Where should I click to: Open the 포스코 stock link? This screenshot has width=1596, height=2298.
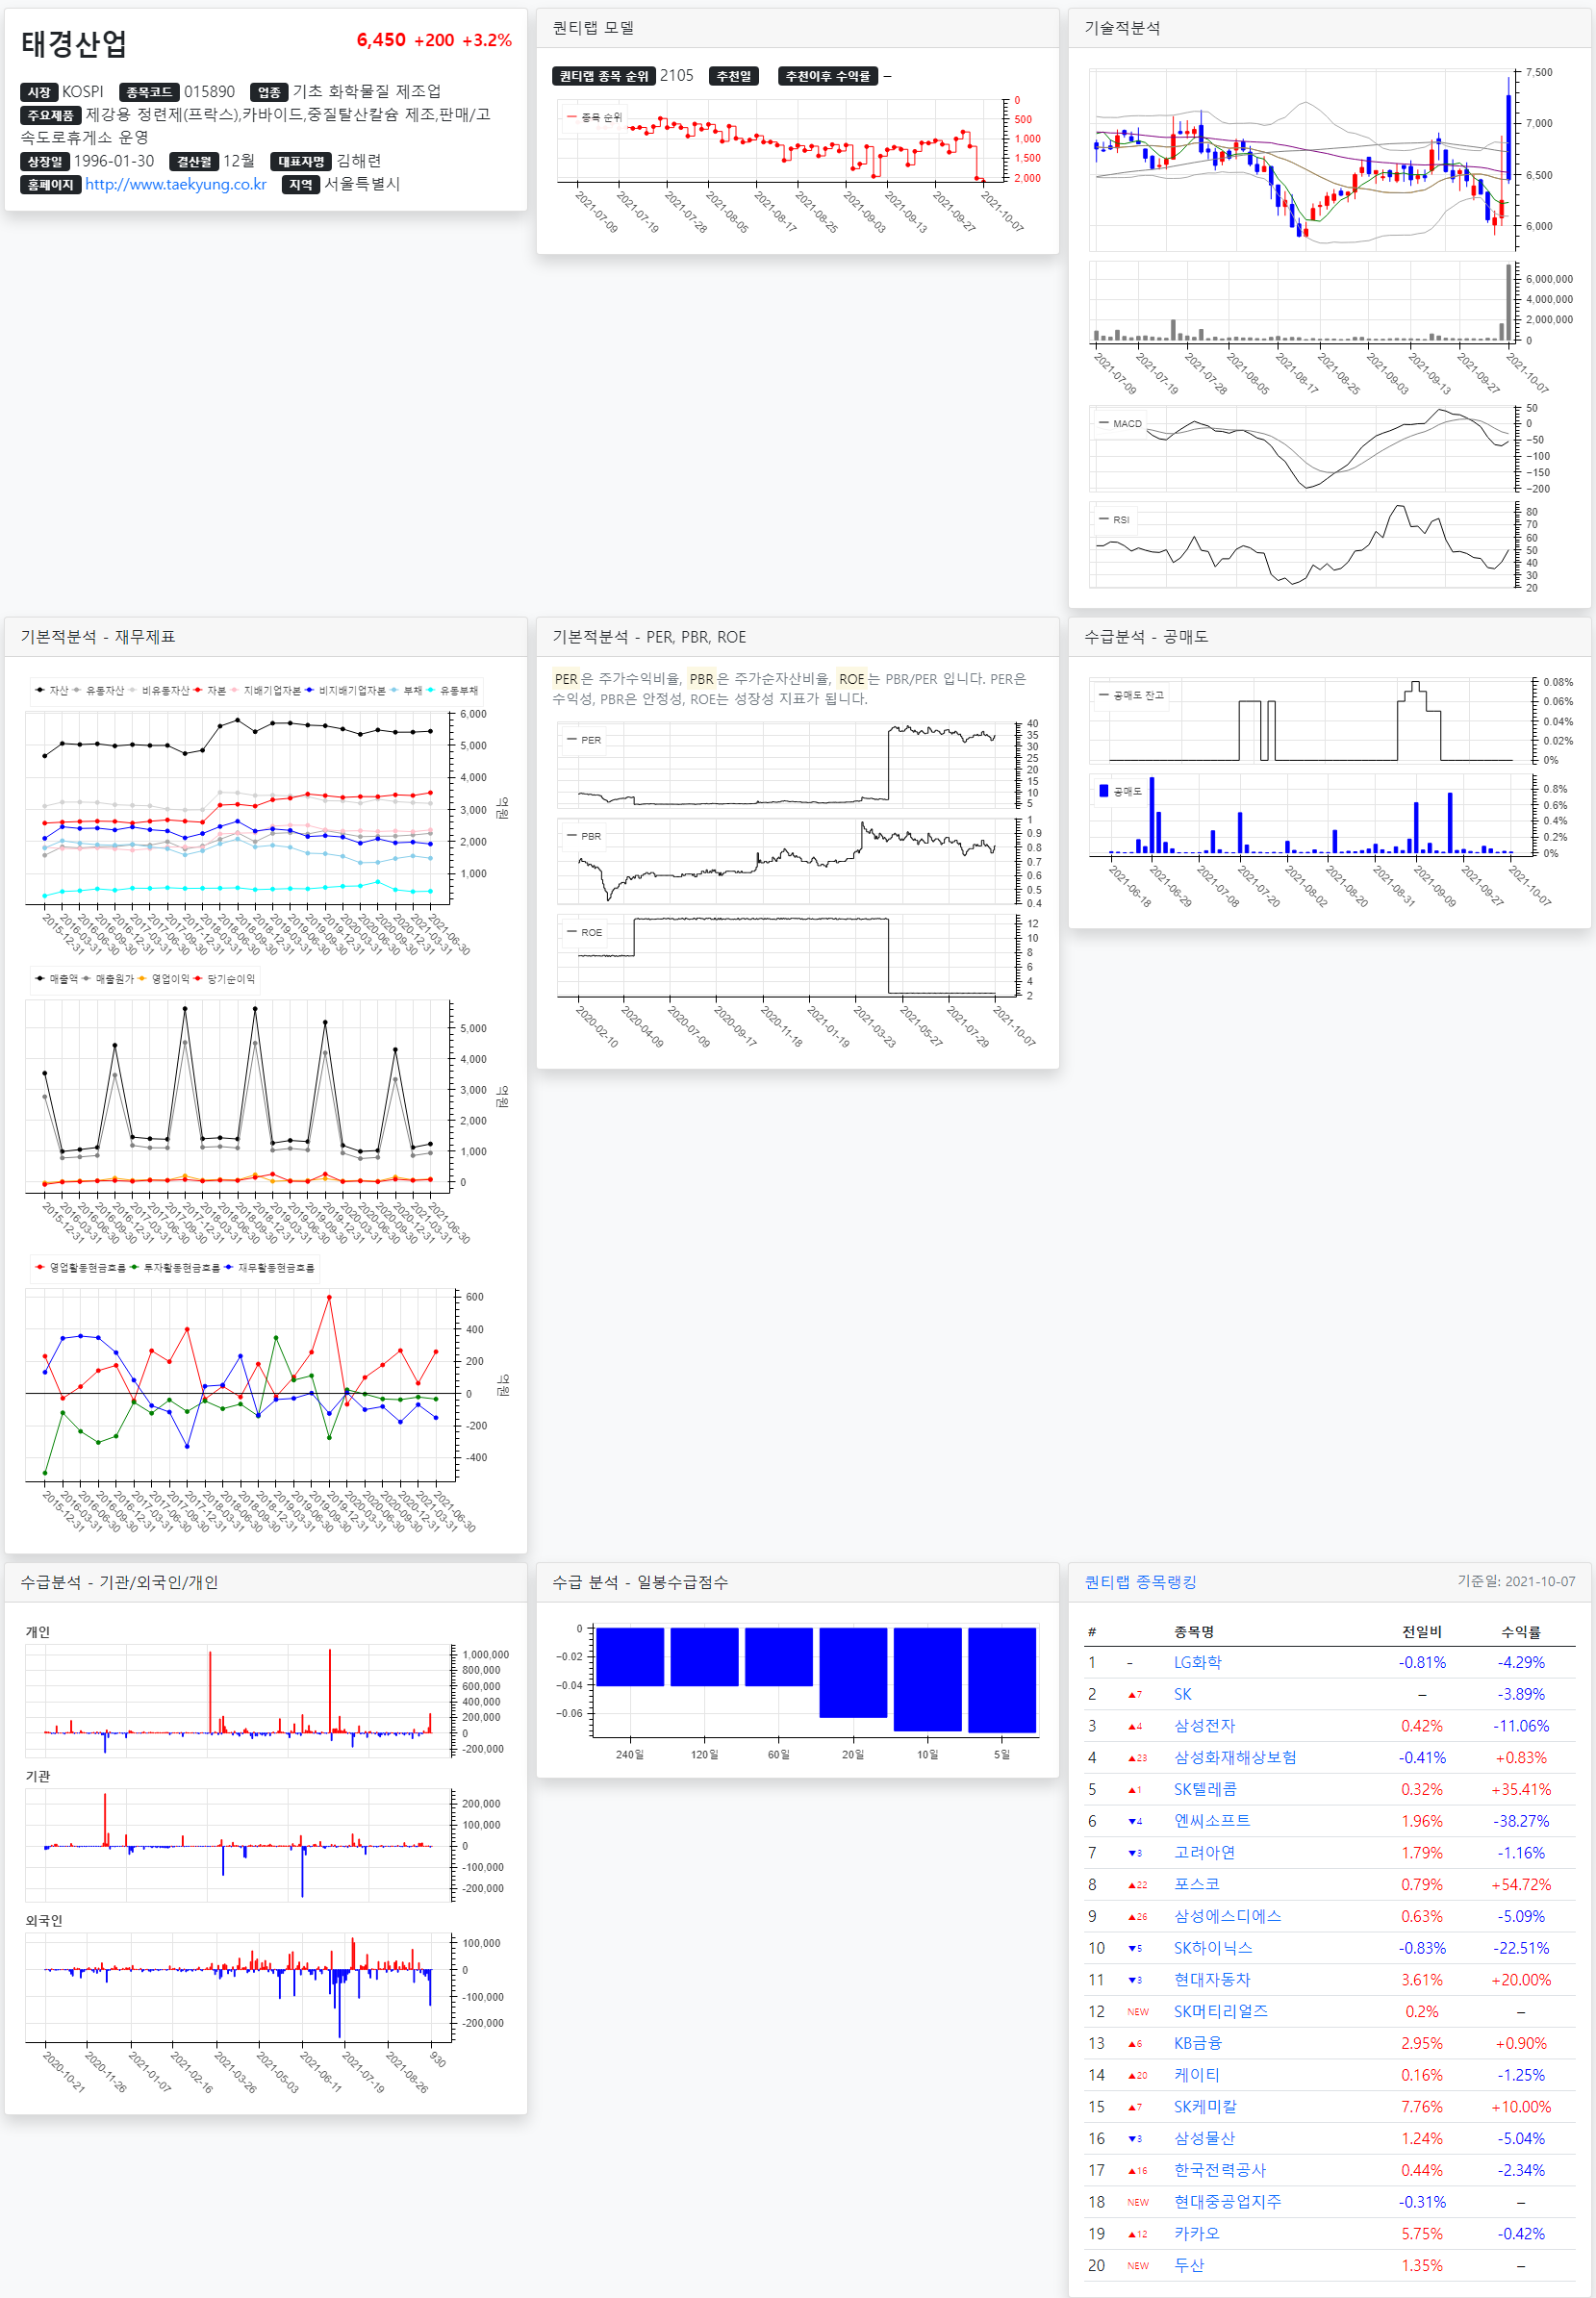tap(1196, 1884)
